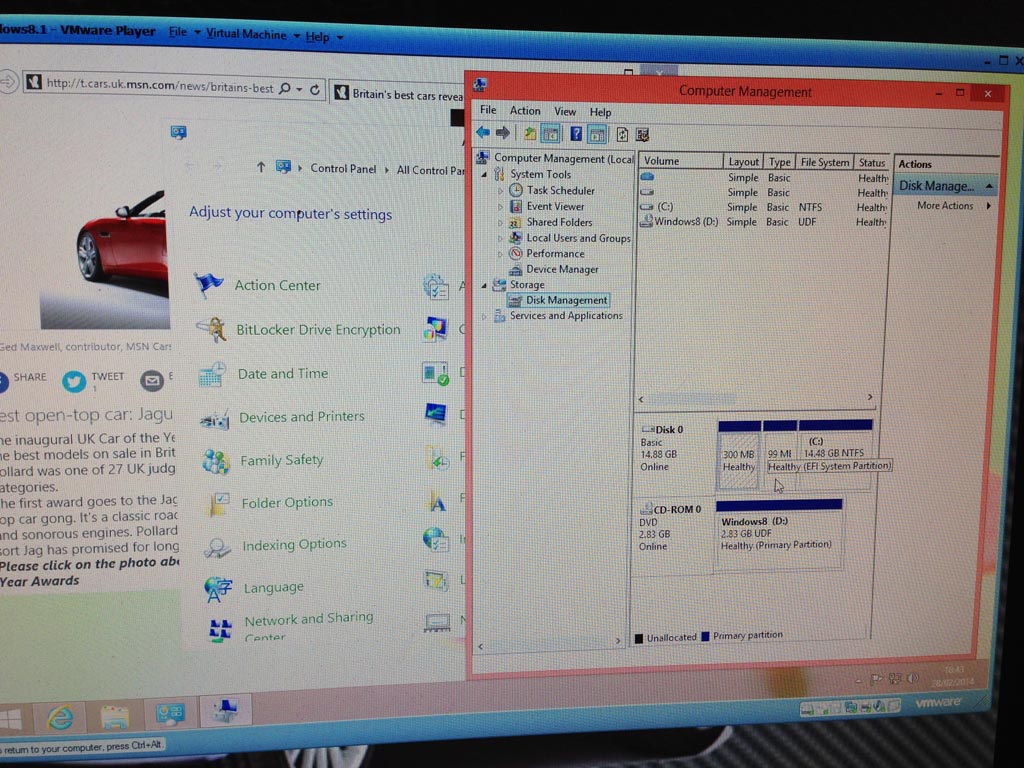Click the SHARE button on the webpage
Screen dimensions: 1024x768
(x=24, y=379)
